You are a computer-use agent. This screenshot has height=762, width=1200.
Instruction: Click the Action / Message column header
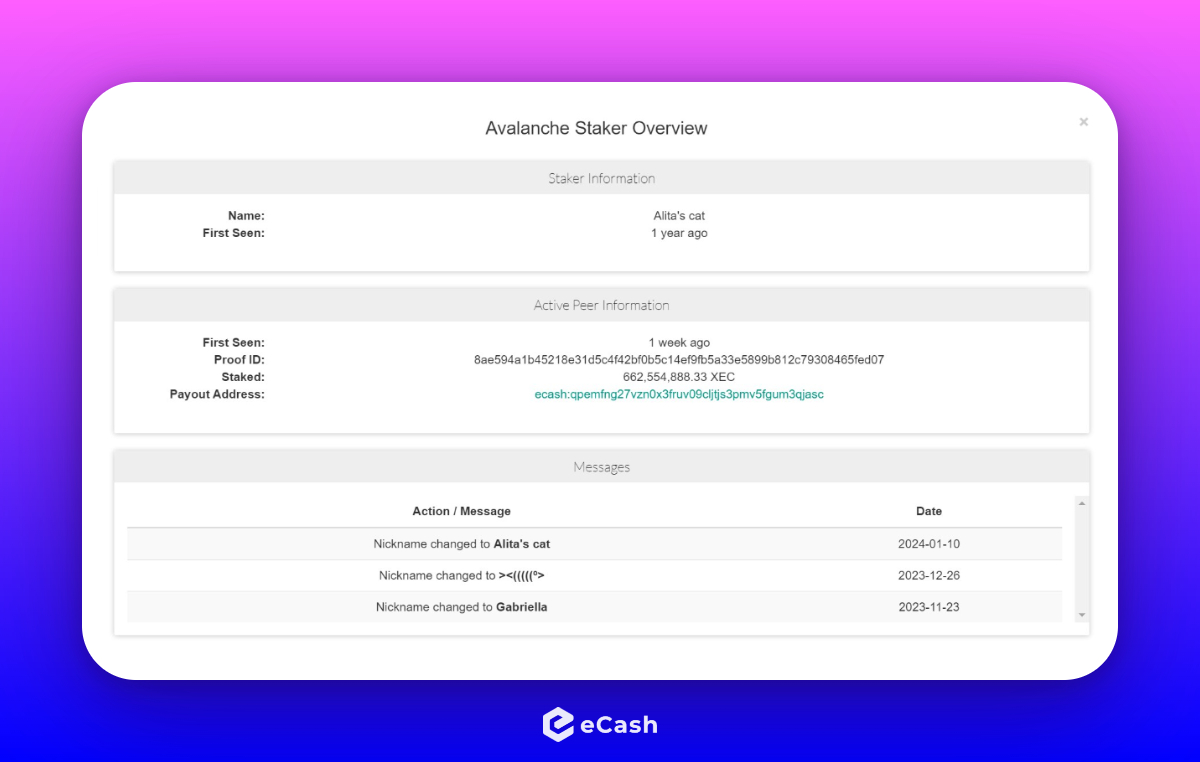point(461,511)
